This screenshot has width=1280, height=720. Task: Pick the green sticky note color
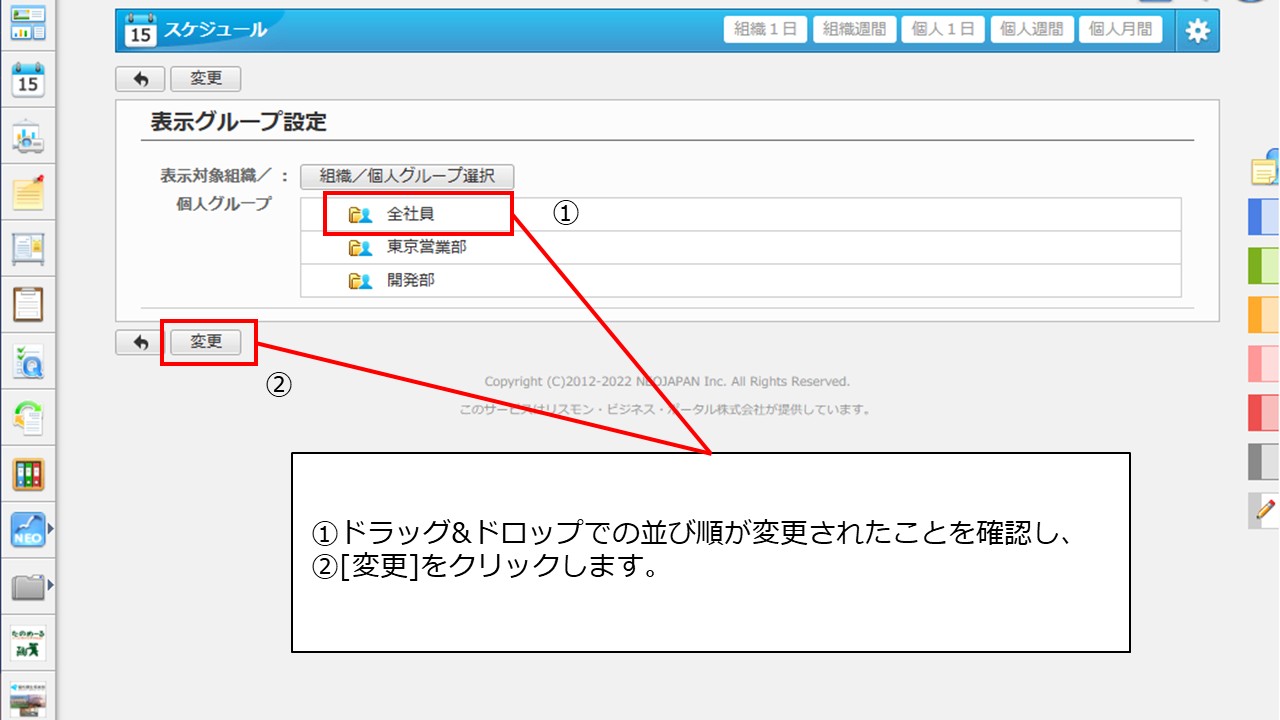point(1264,265)
